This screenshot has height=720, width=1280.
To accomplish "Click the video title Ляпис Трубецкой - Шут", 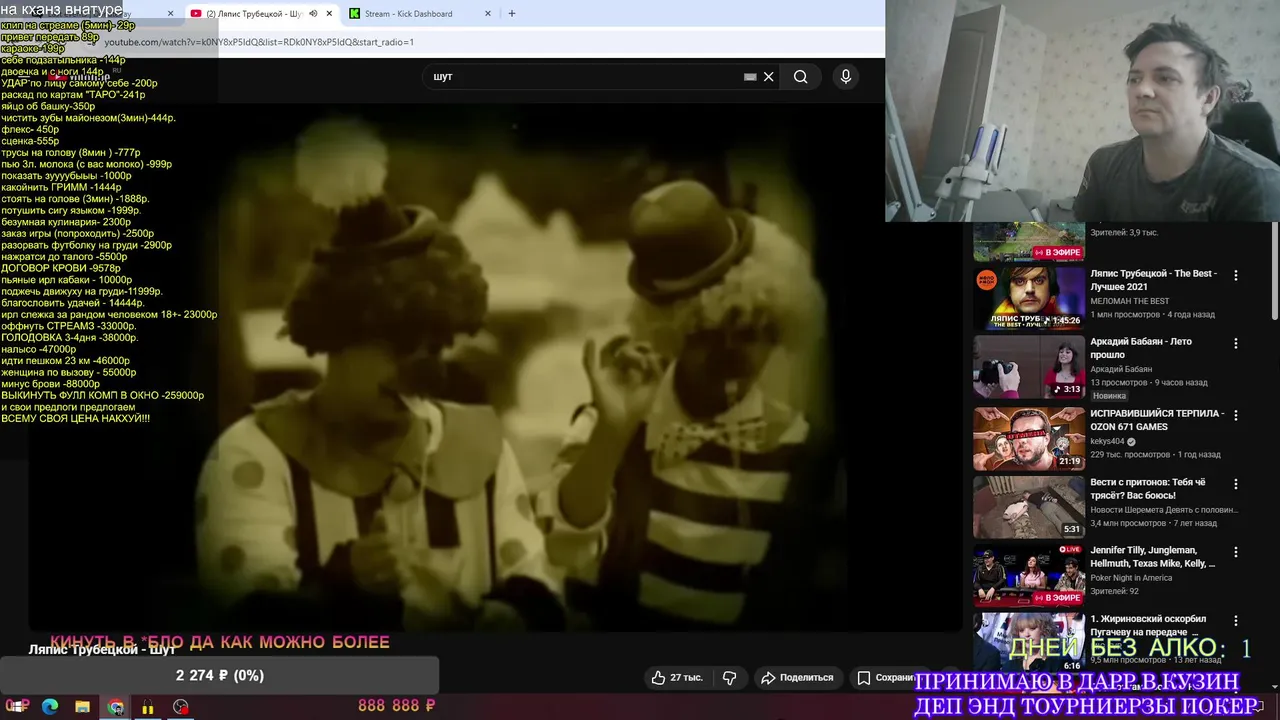I will (102, 650).
